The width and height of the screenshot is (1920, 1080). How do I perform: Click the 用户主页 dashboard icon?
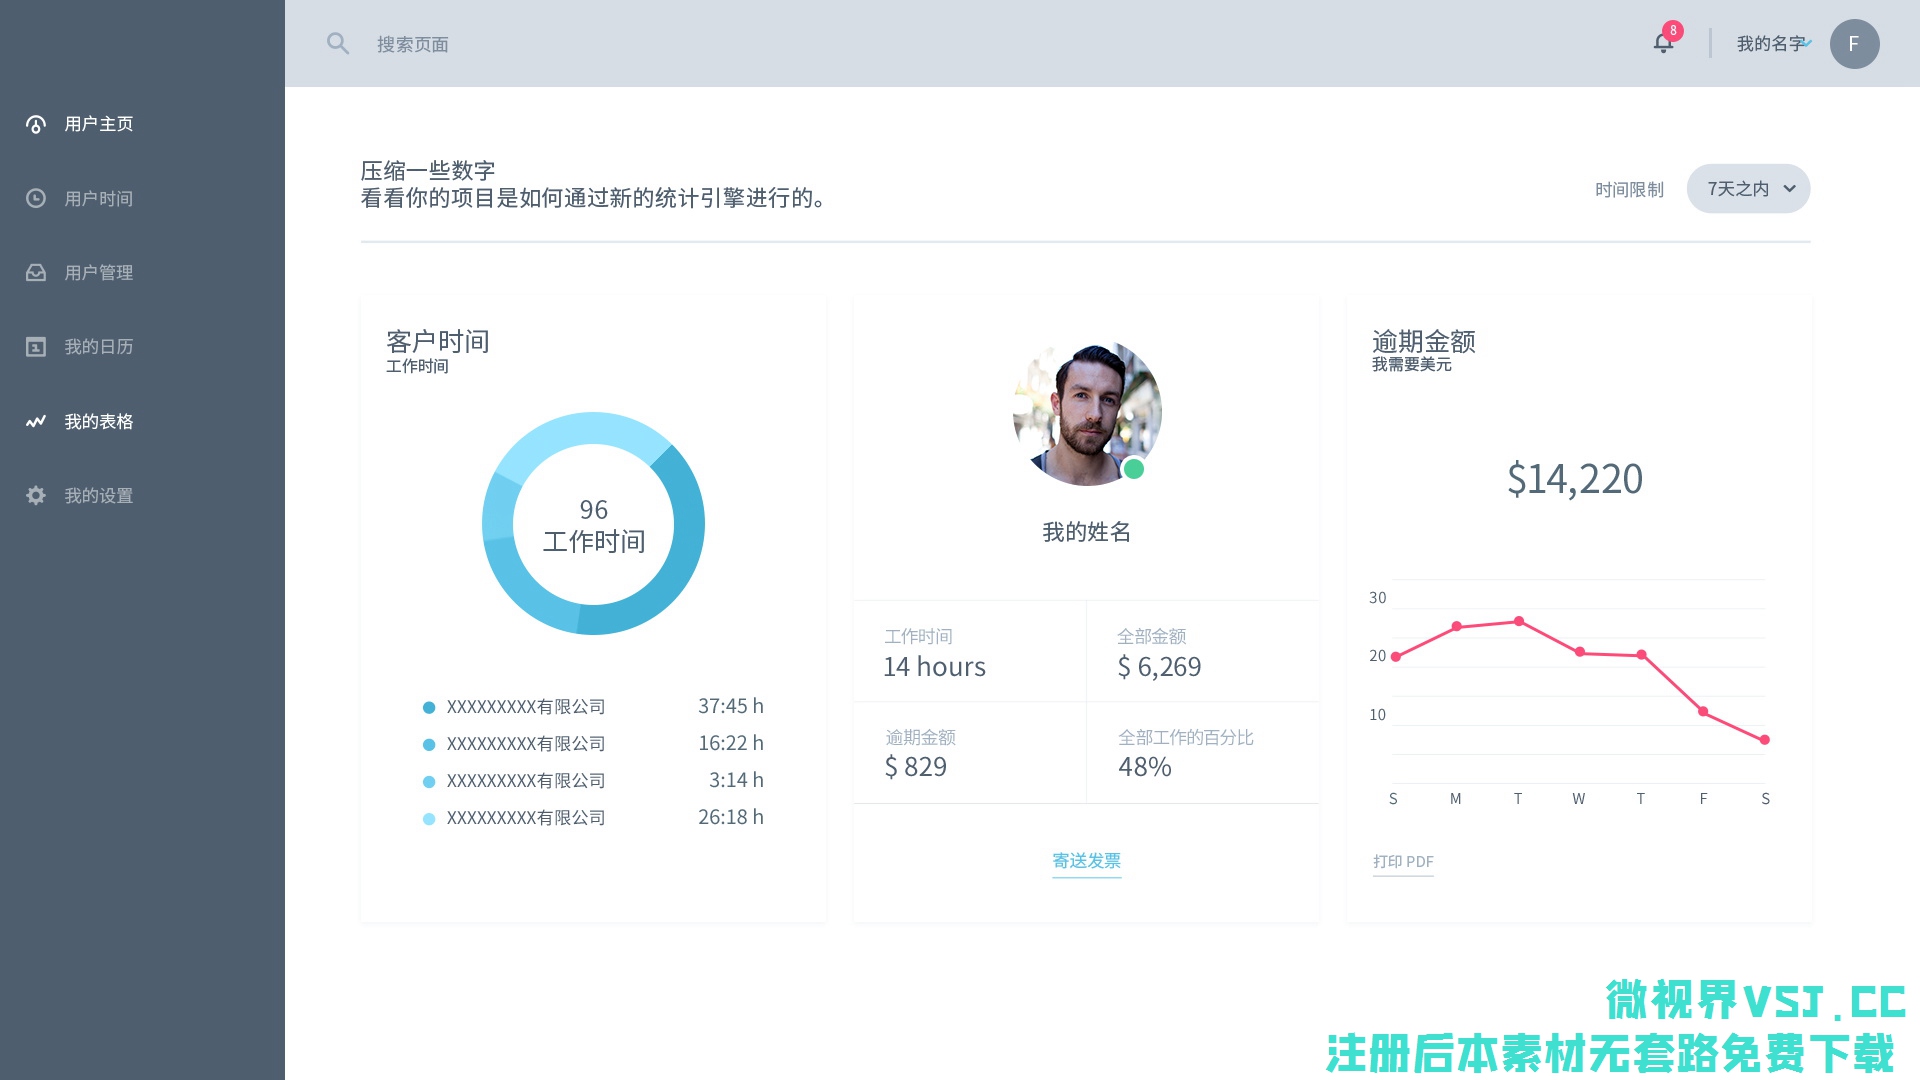pos(36,124)
